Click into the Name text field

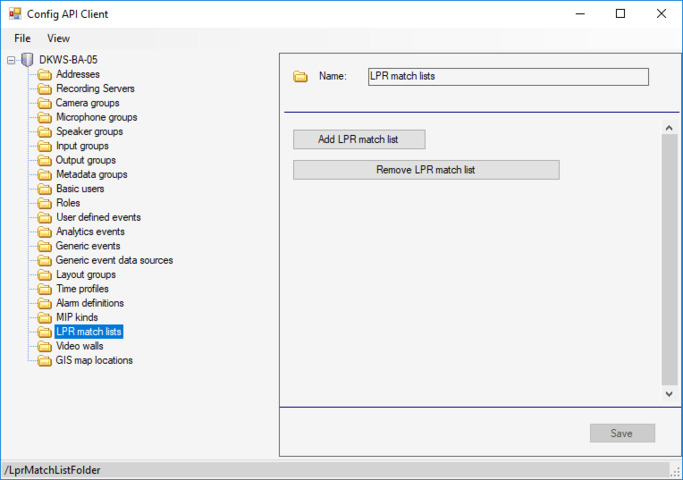click(x=507, y=76)
